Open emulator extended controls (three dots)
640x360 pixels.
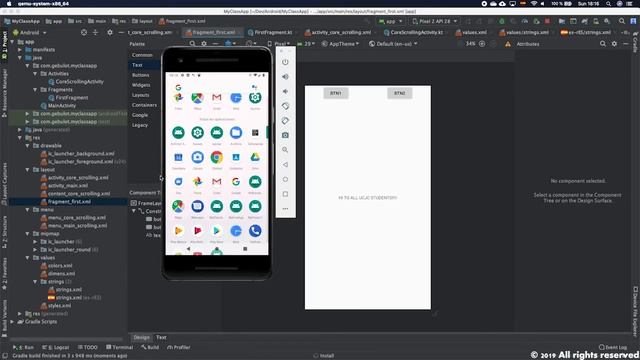(285, 209)
